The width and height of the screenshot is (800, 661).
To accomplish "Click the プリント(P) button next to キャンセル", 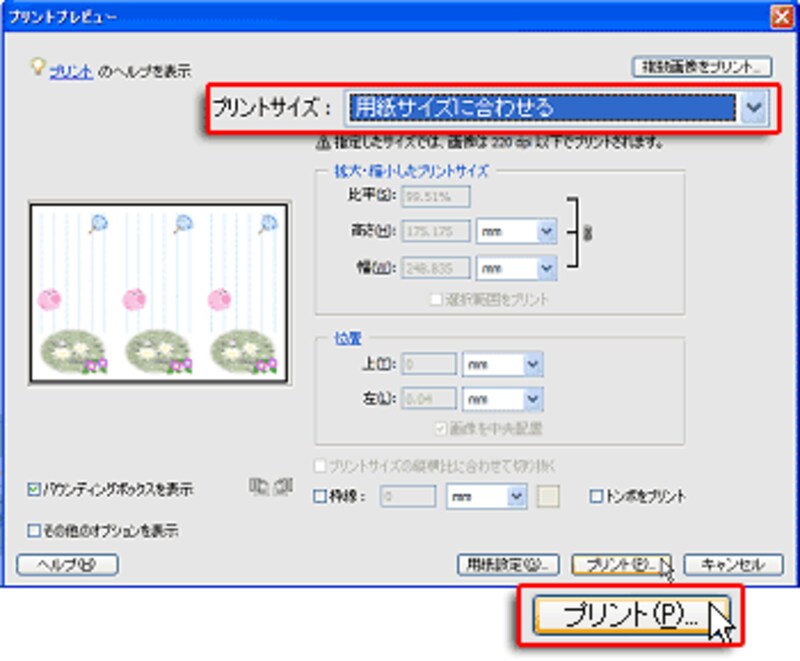I will pos(621,565).
